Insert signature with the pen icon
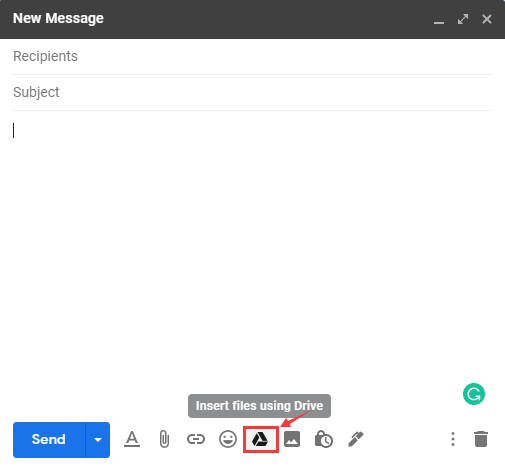The height and width of the screenshot is (468, 505). [356, 439]
